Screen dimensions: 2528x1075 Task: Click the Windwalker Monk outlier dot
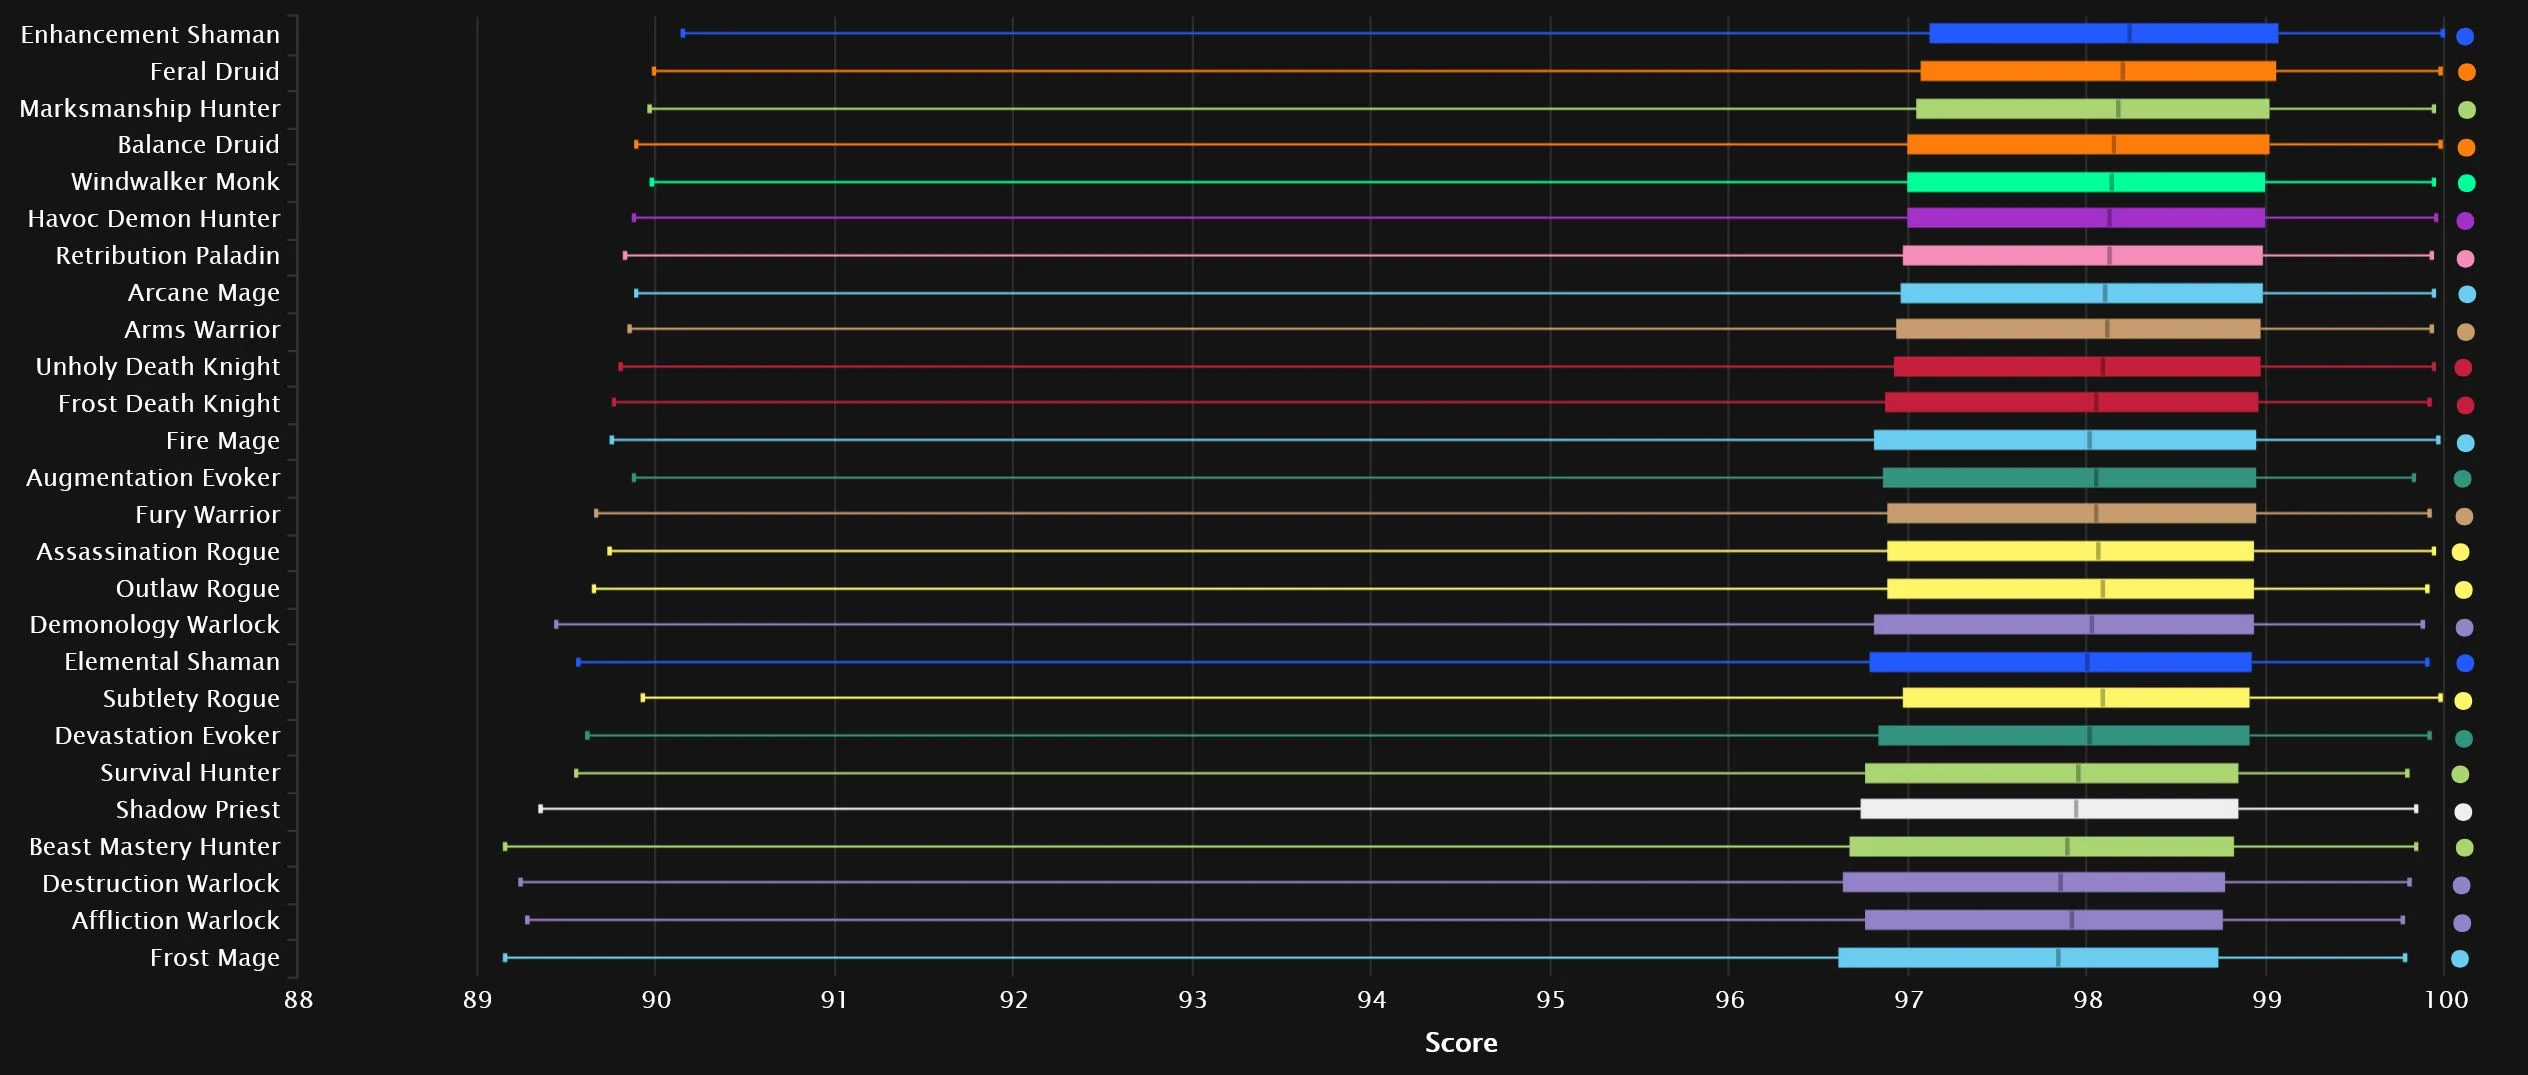(x=2467, y=183)
